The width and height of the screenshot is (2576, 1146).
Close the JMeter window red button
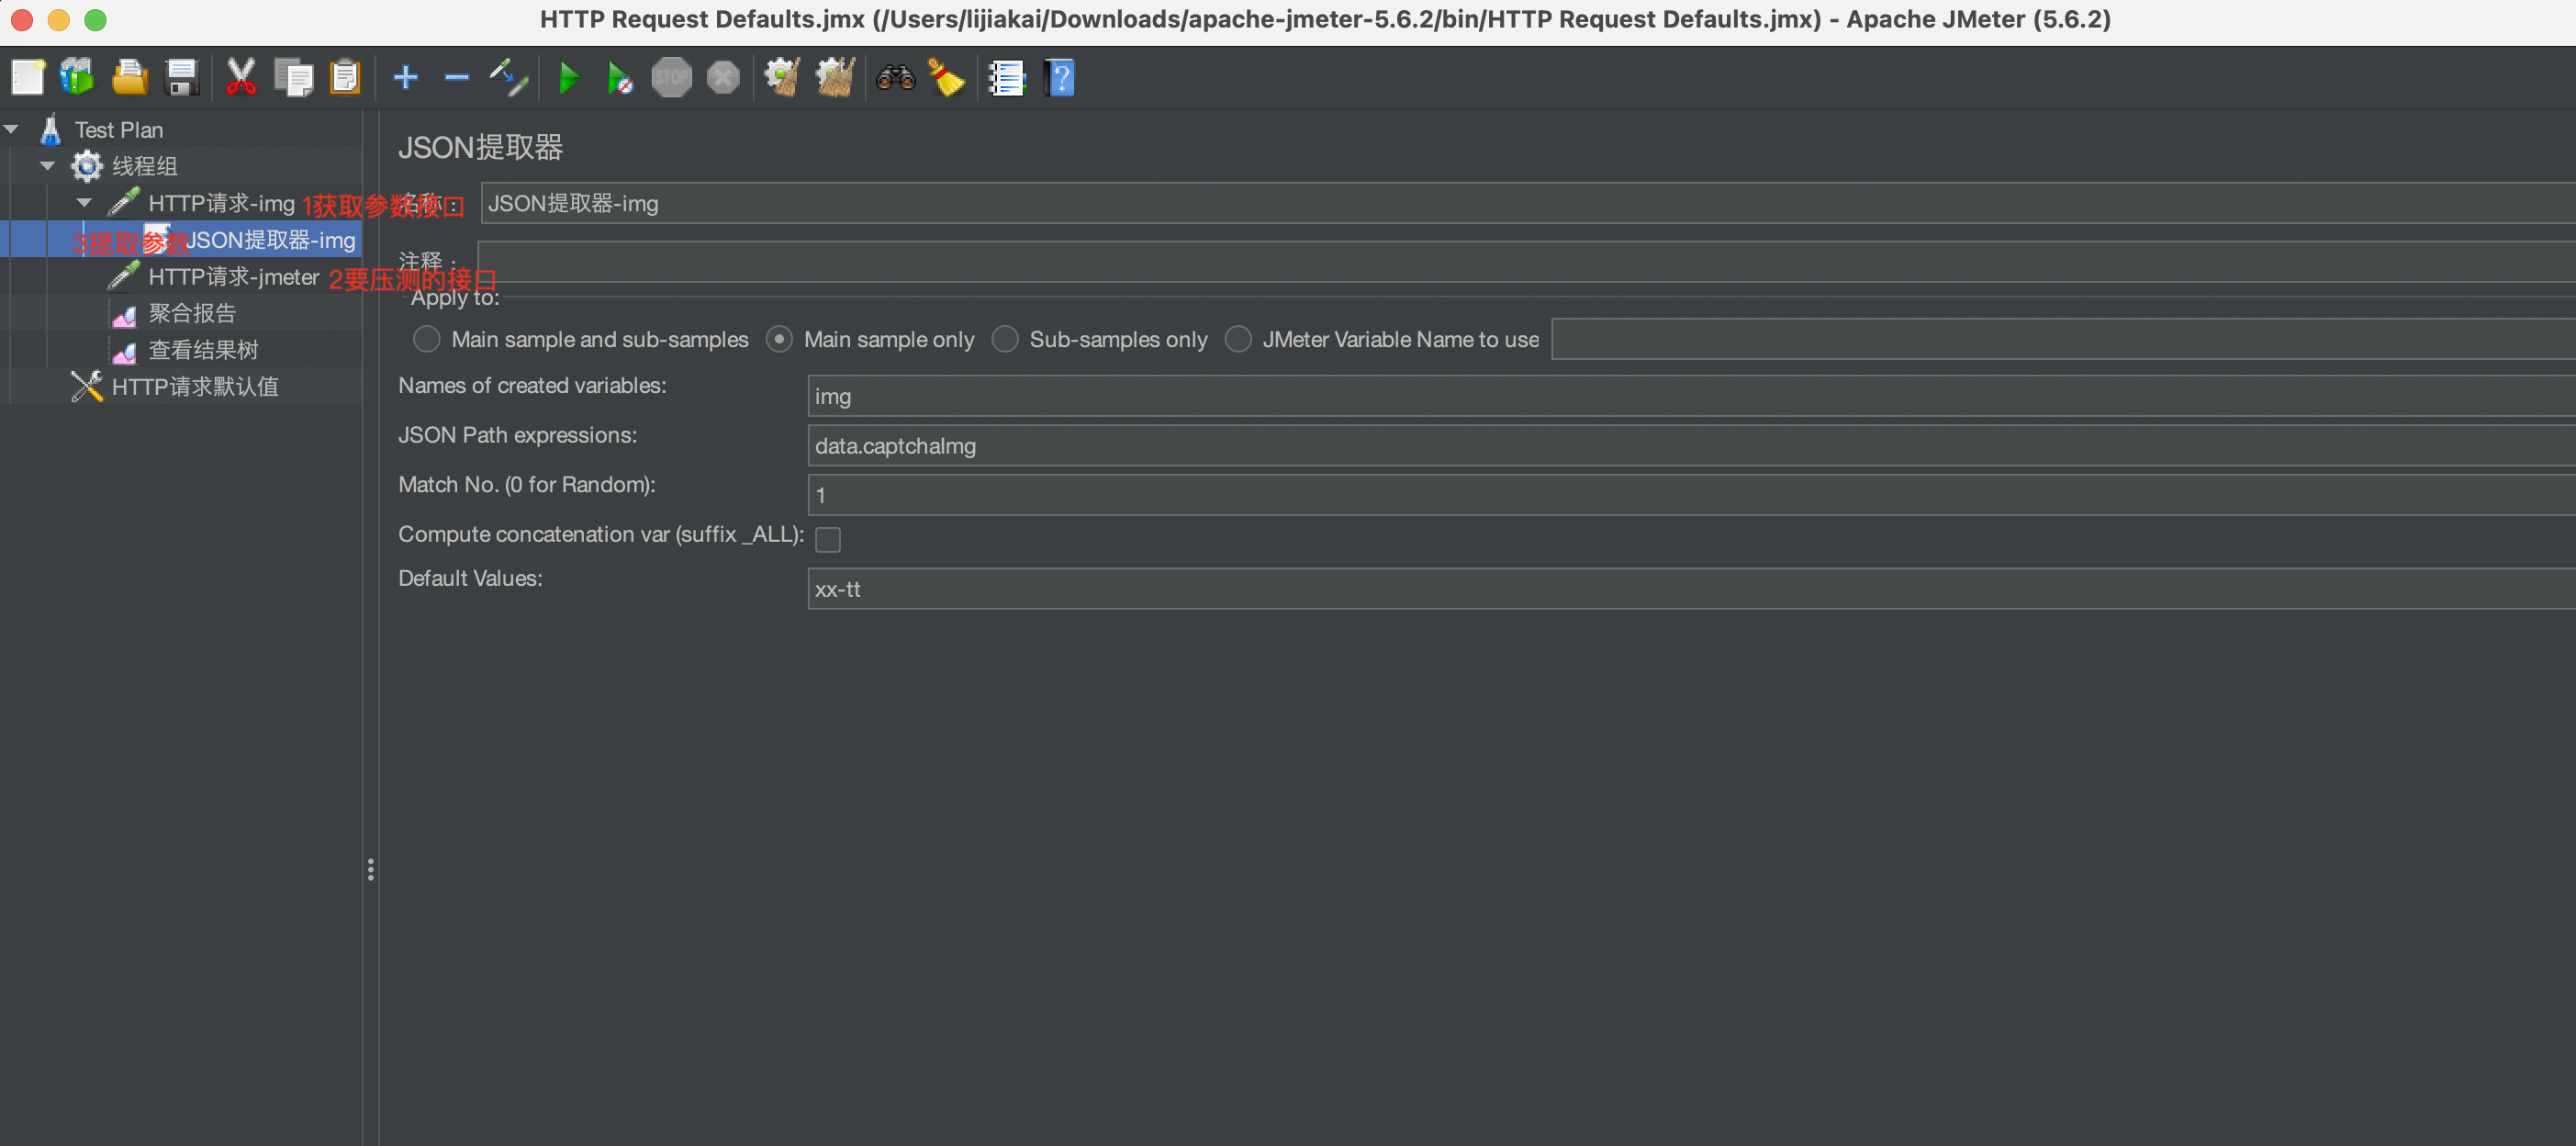pyautogui.click(x=22, y=20)
